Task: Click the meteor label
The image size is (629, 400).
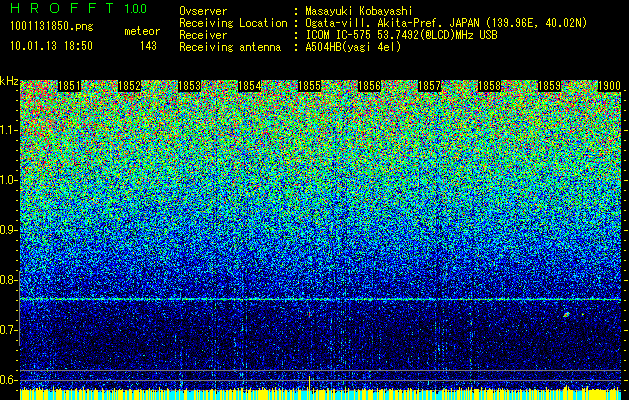Action: (x=142, y=31)
